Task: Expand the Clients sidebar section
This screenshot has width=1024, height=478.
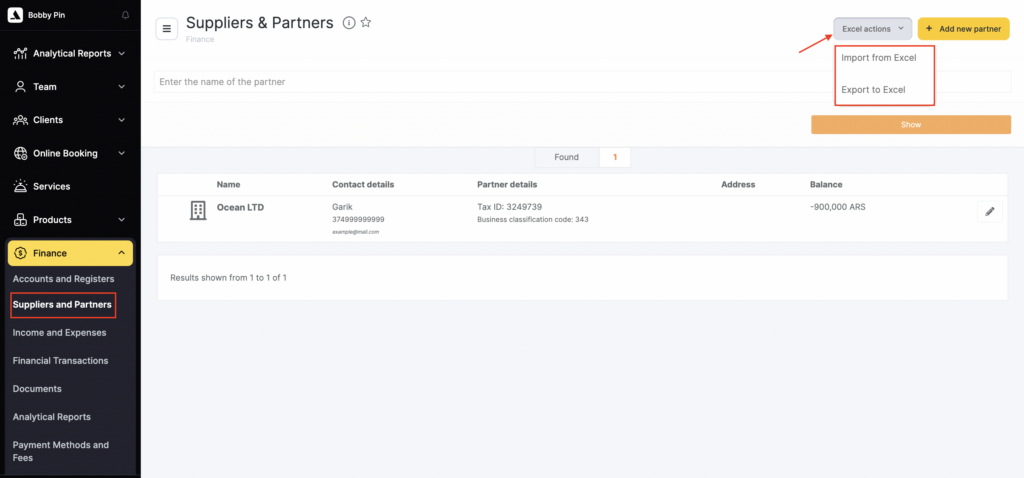Action: 70,120
